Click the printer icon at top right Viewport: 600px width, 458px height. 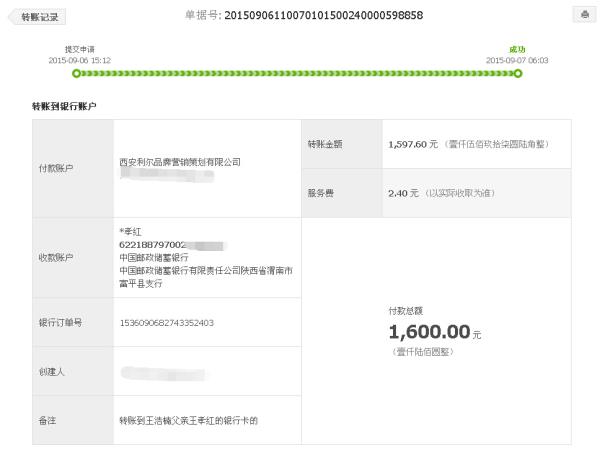(584, 15)
